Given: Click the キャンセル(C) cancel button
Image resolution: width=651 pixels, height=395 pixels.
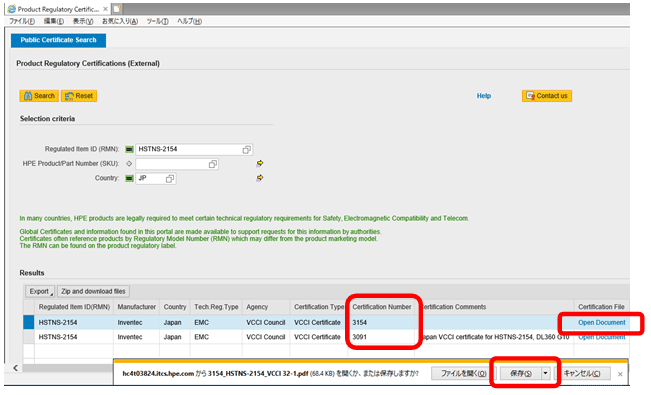Looking at the screenshot, I should [x=582, y=373].
